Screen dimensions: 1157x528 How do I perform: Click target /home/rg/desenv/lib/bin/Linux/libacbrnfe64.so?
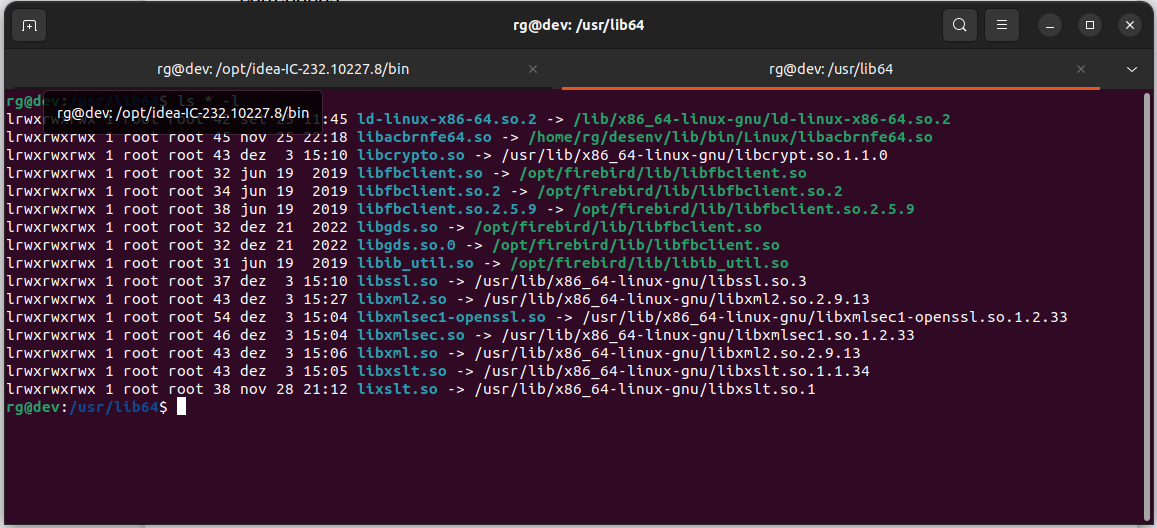point(730,137)
